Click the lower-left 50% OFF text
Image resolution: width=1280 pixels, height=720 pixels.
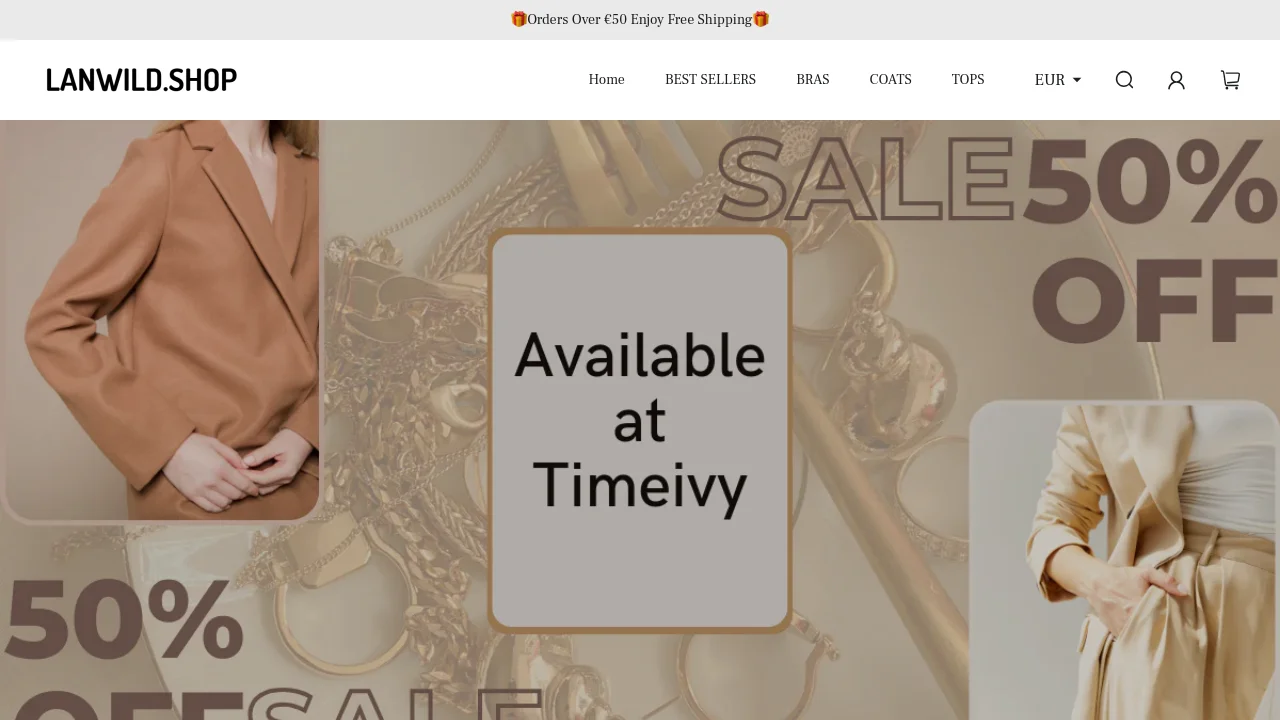point(125,650)
